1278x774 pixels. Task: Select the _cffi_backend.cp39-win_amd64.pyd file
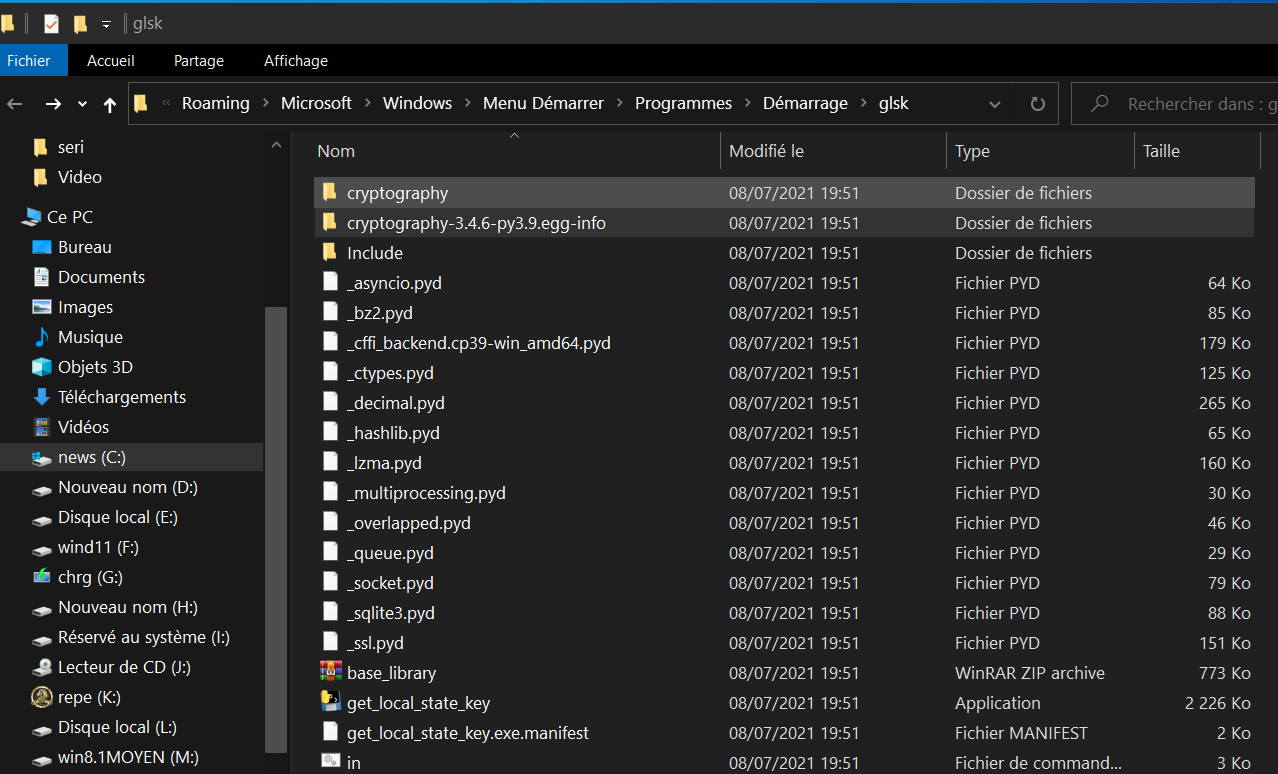(479, 343)
